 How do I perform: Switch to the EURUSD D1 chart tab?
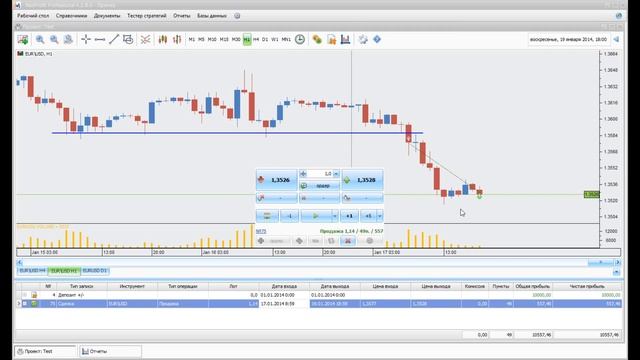94,271
